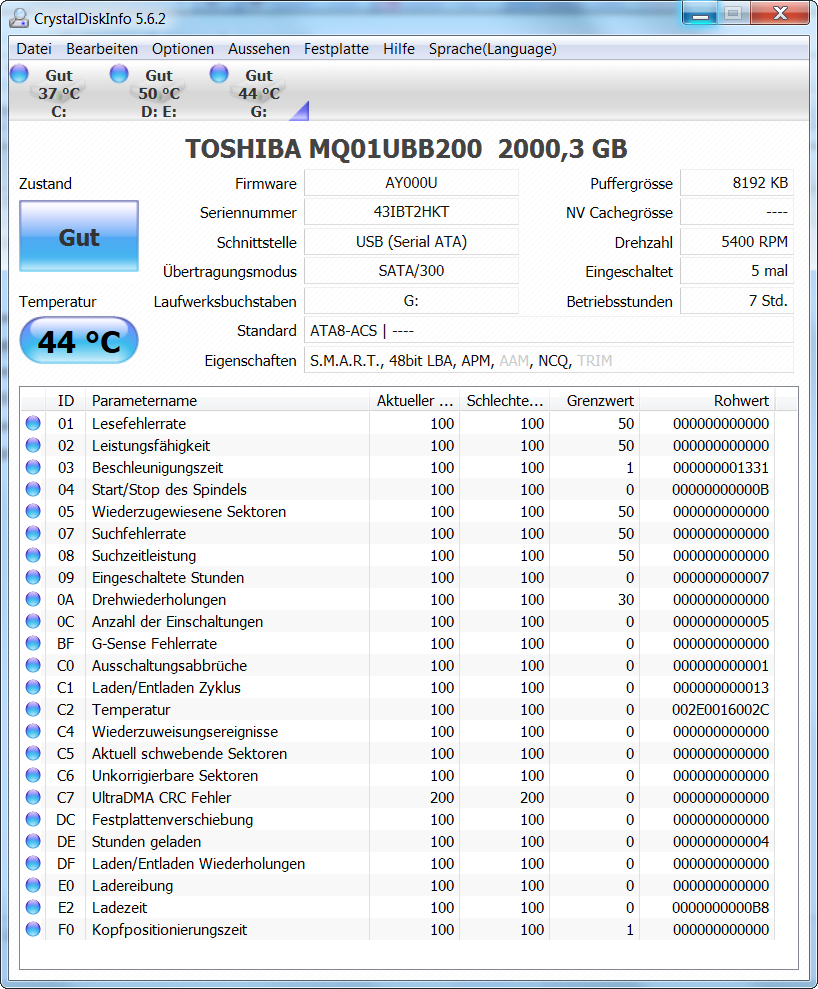
Task: Open the Bearbeiten menu
Action: pos(102,49)
